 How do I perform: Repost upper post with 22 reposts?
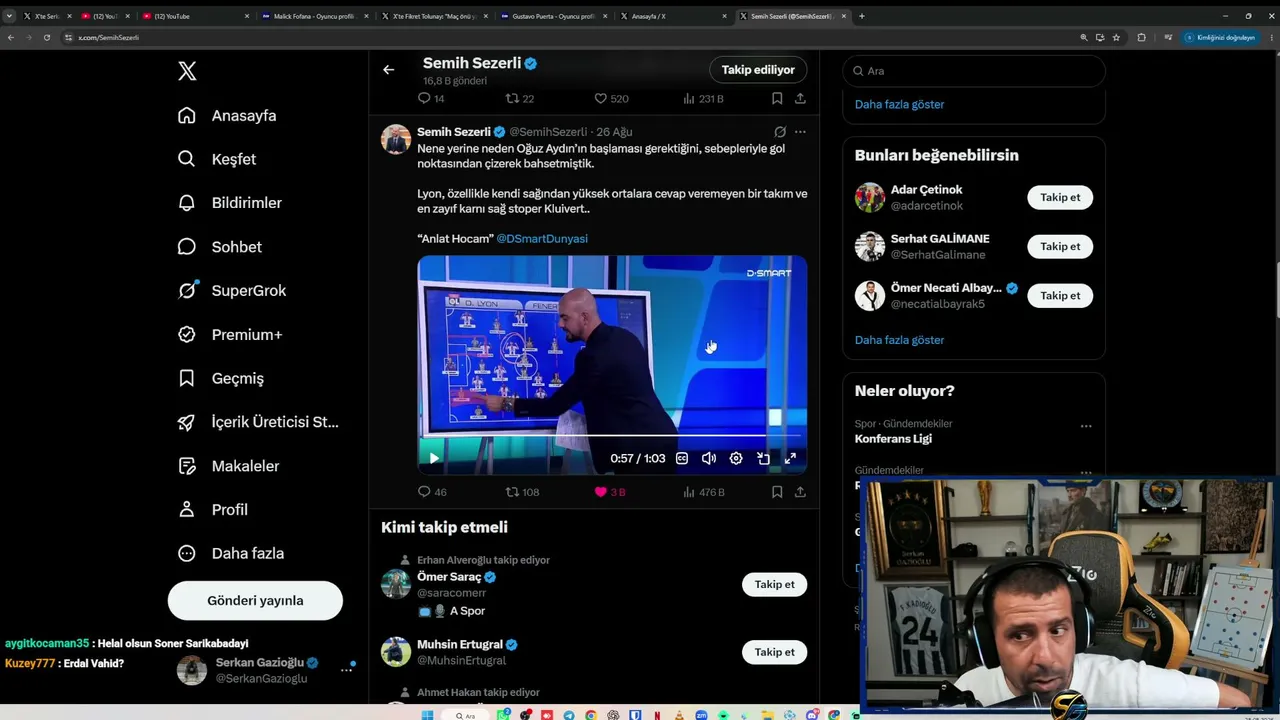pyautogui.click(x=520, y=99)
